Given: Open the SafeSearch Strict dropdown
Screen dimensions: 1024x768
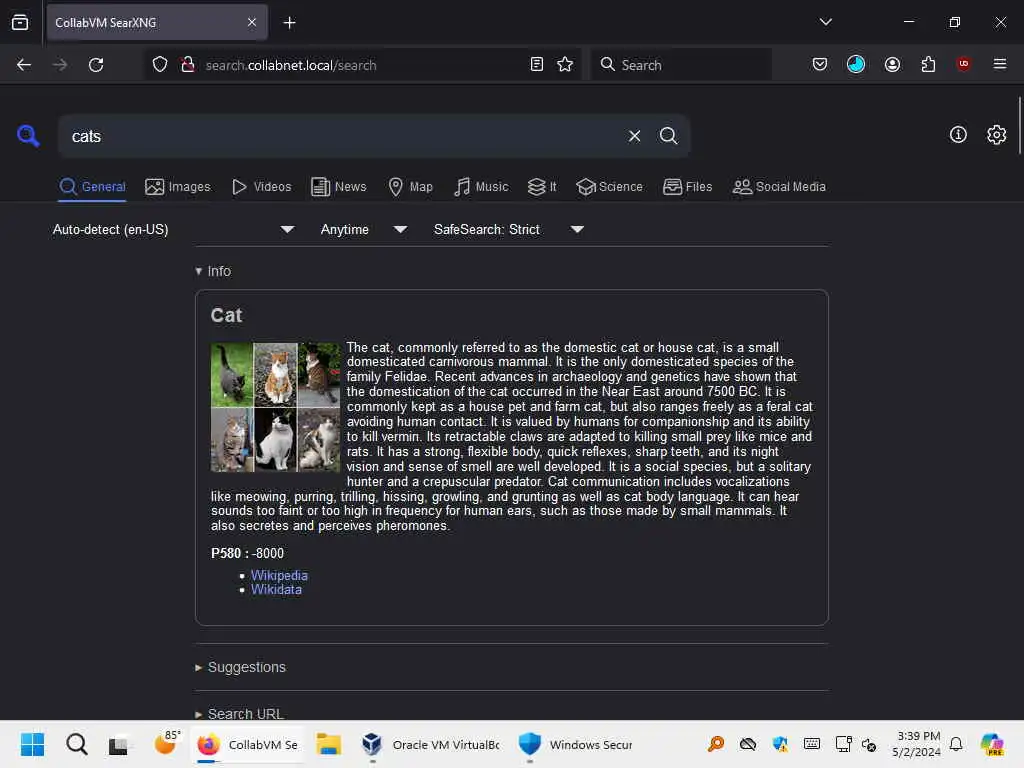Looking at the screenshot, I should [x=509, y=229].
